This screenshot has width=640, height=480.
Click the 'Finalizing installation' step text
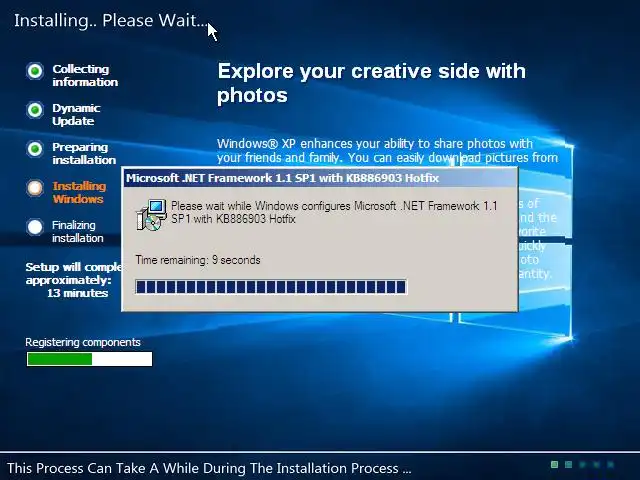pos(78,231)
